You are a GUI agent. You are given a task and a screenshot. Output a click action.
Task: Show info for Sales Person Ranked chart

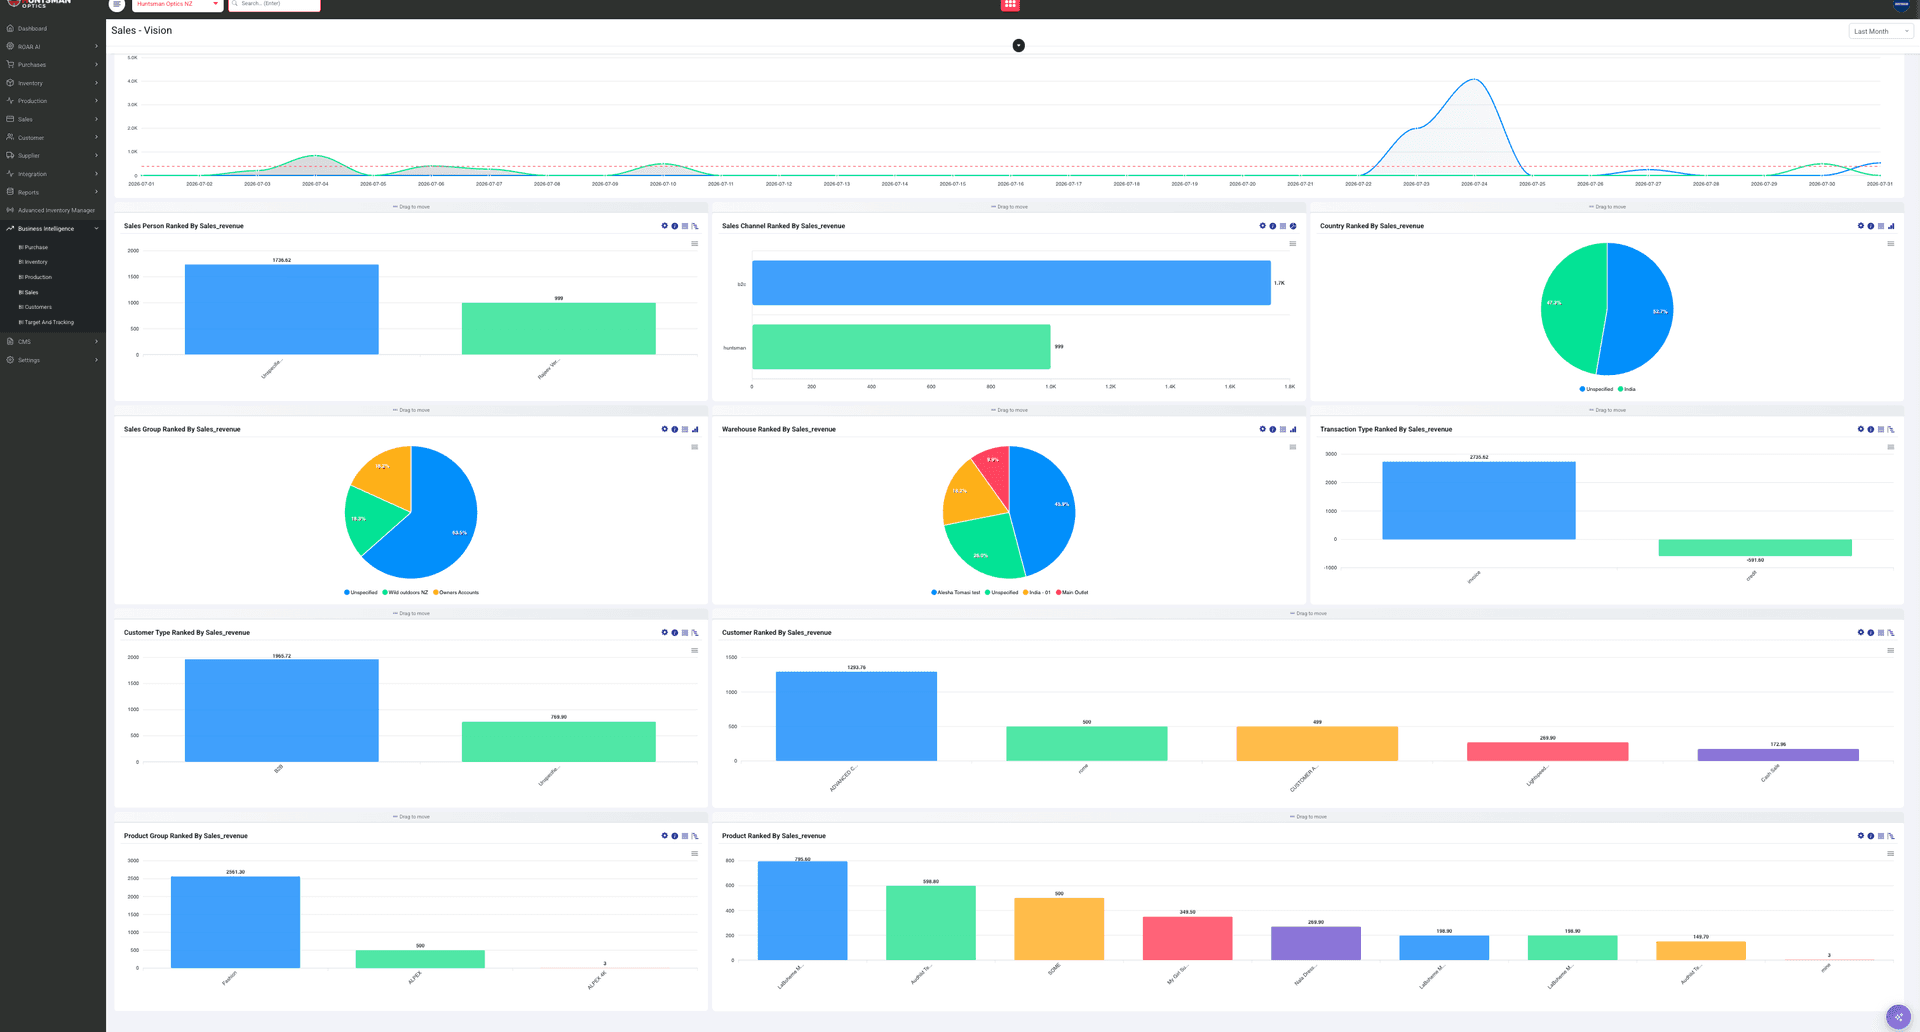675,226
